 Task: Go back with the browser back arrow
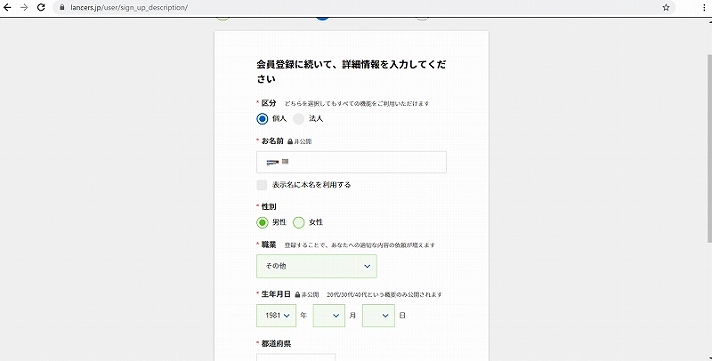tap(7, 7)
